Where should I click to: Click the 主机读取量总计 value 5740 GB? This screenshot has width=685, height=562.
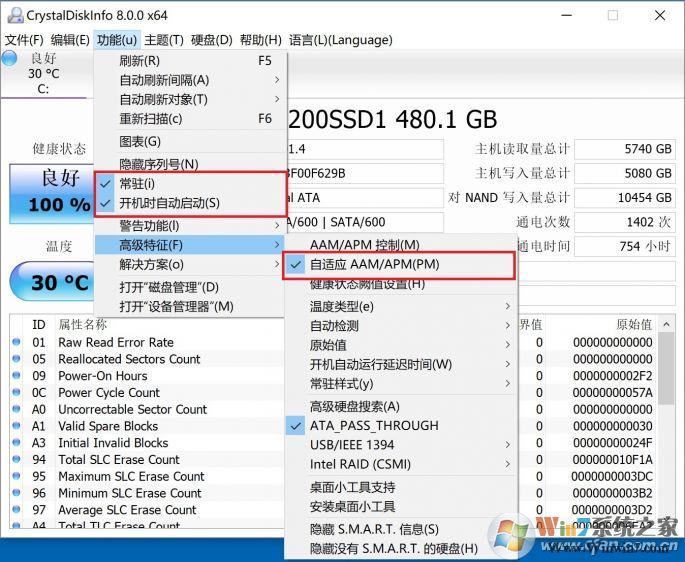[x=625, y=149]
